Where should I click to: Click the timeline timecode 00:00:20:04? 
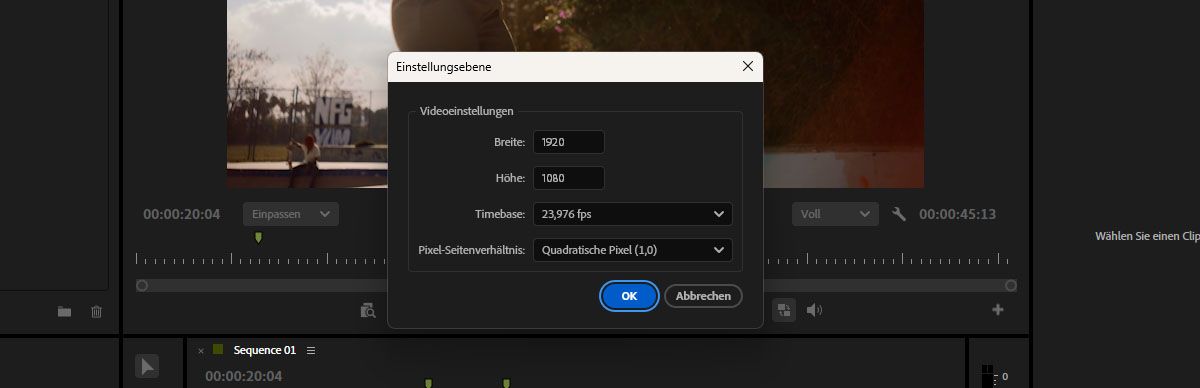tap(244, 376)
